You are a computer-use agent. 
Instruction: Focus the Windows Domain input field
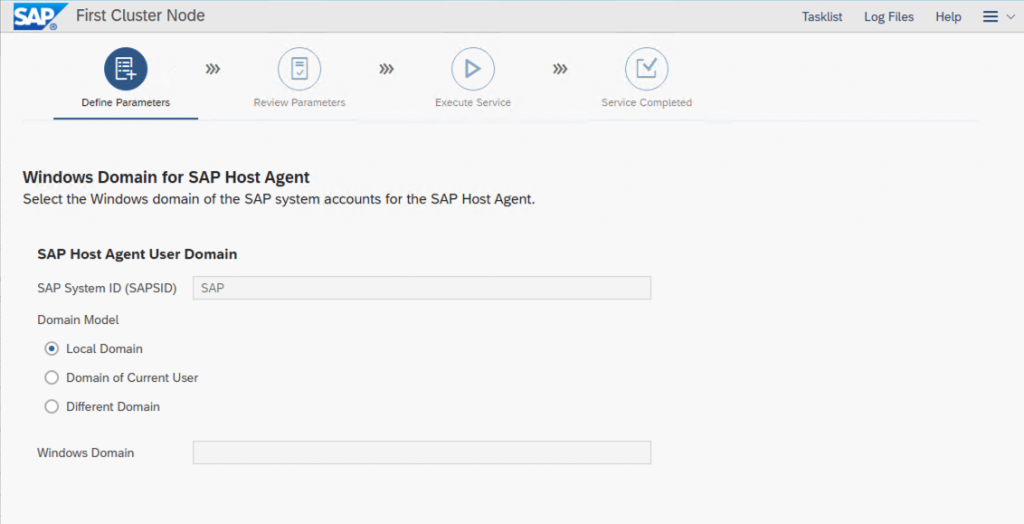[x=422, y=453]
